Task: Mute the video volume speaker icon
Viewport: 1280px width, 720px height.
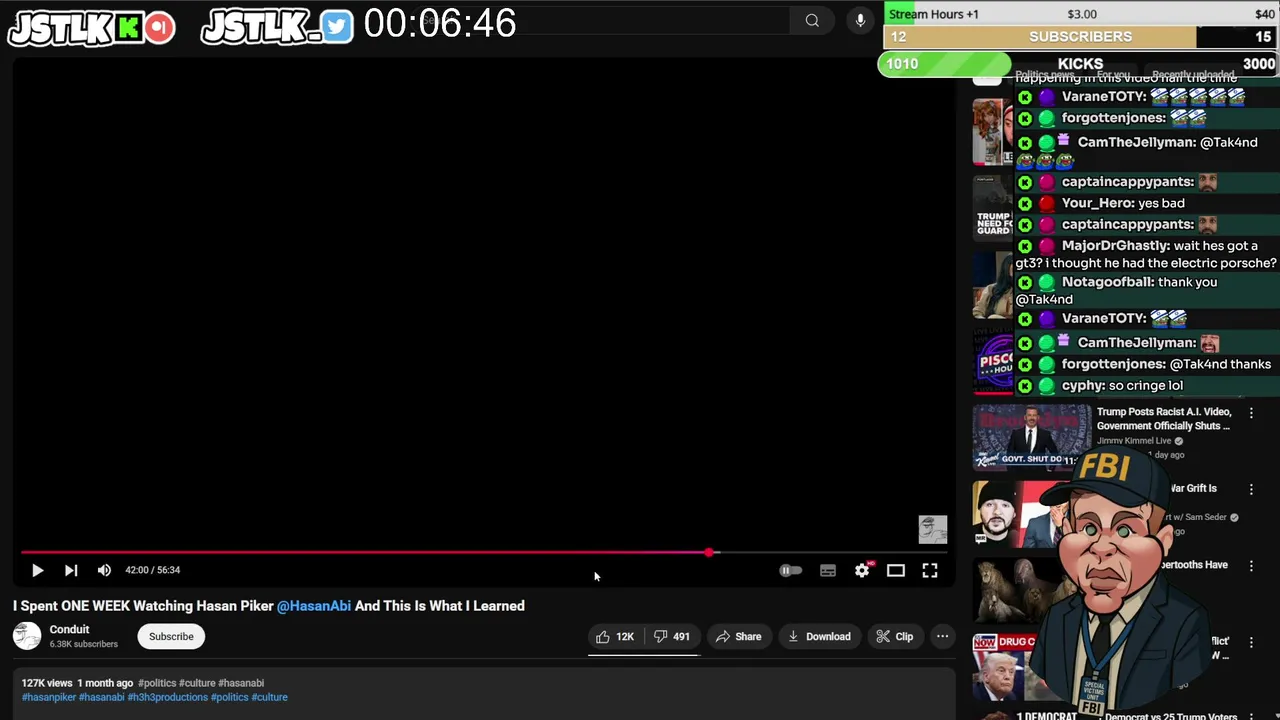Action: coord(104,570)
